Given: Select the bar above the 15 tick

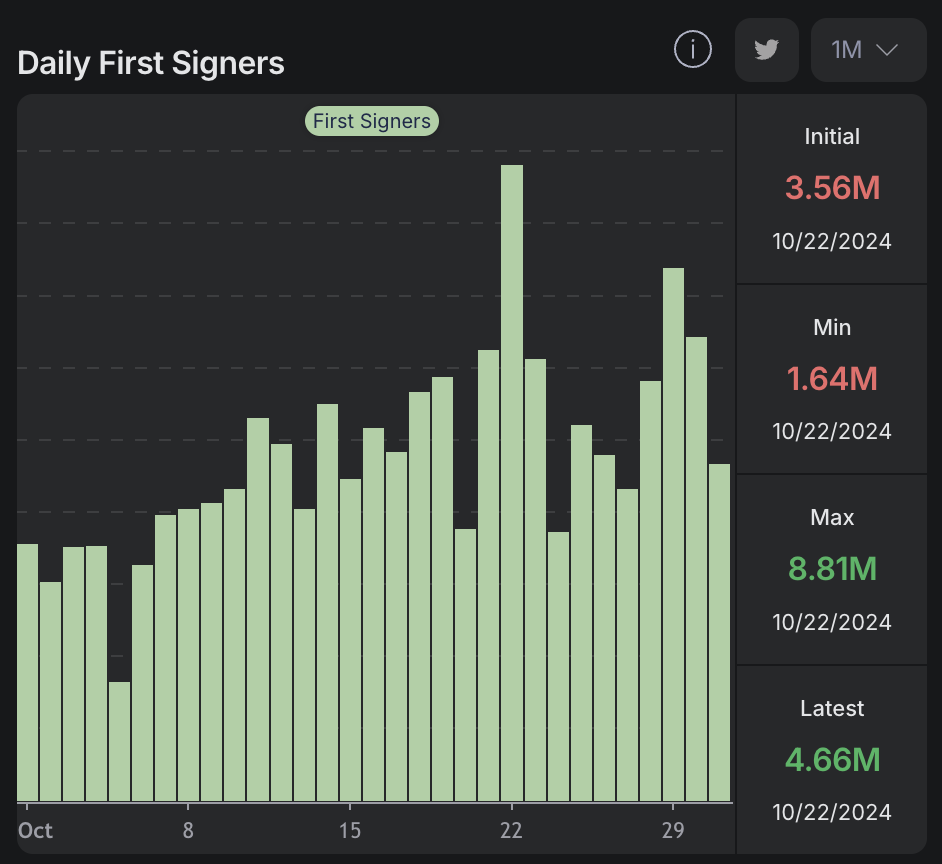Looking at the screenshot, I should pos(350,640).
